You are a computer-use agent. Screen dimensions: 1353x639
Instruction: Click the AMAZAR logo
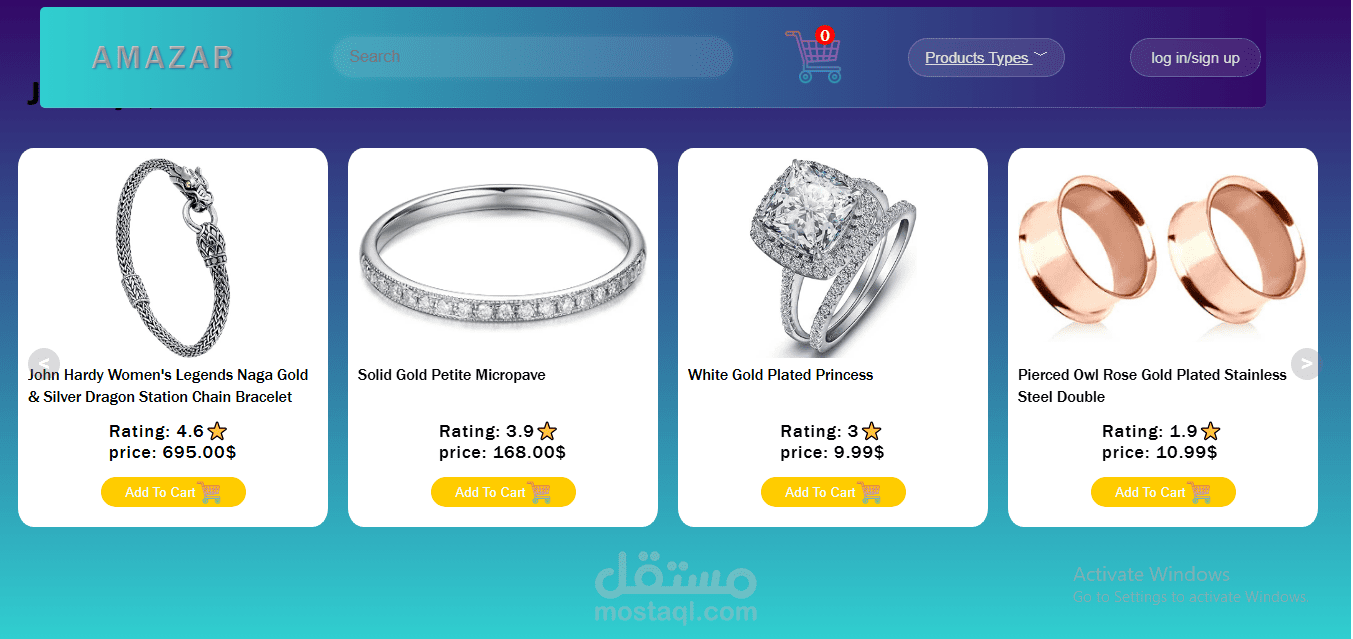coord(162,57)
